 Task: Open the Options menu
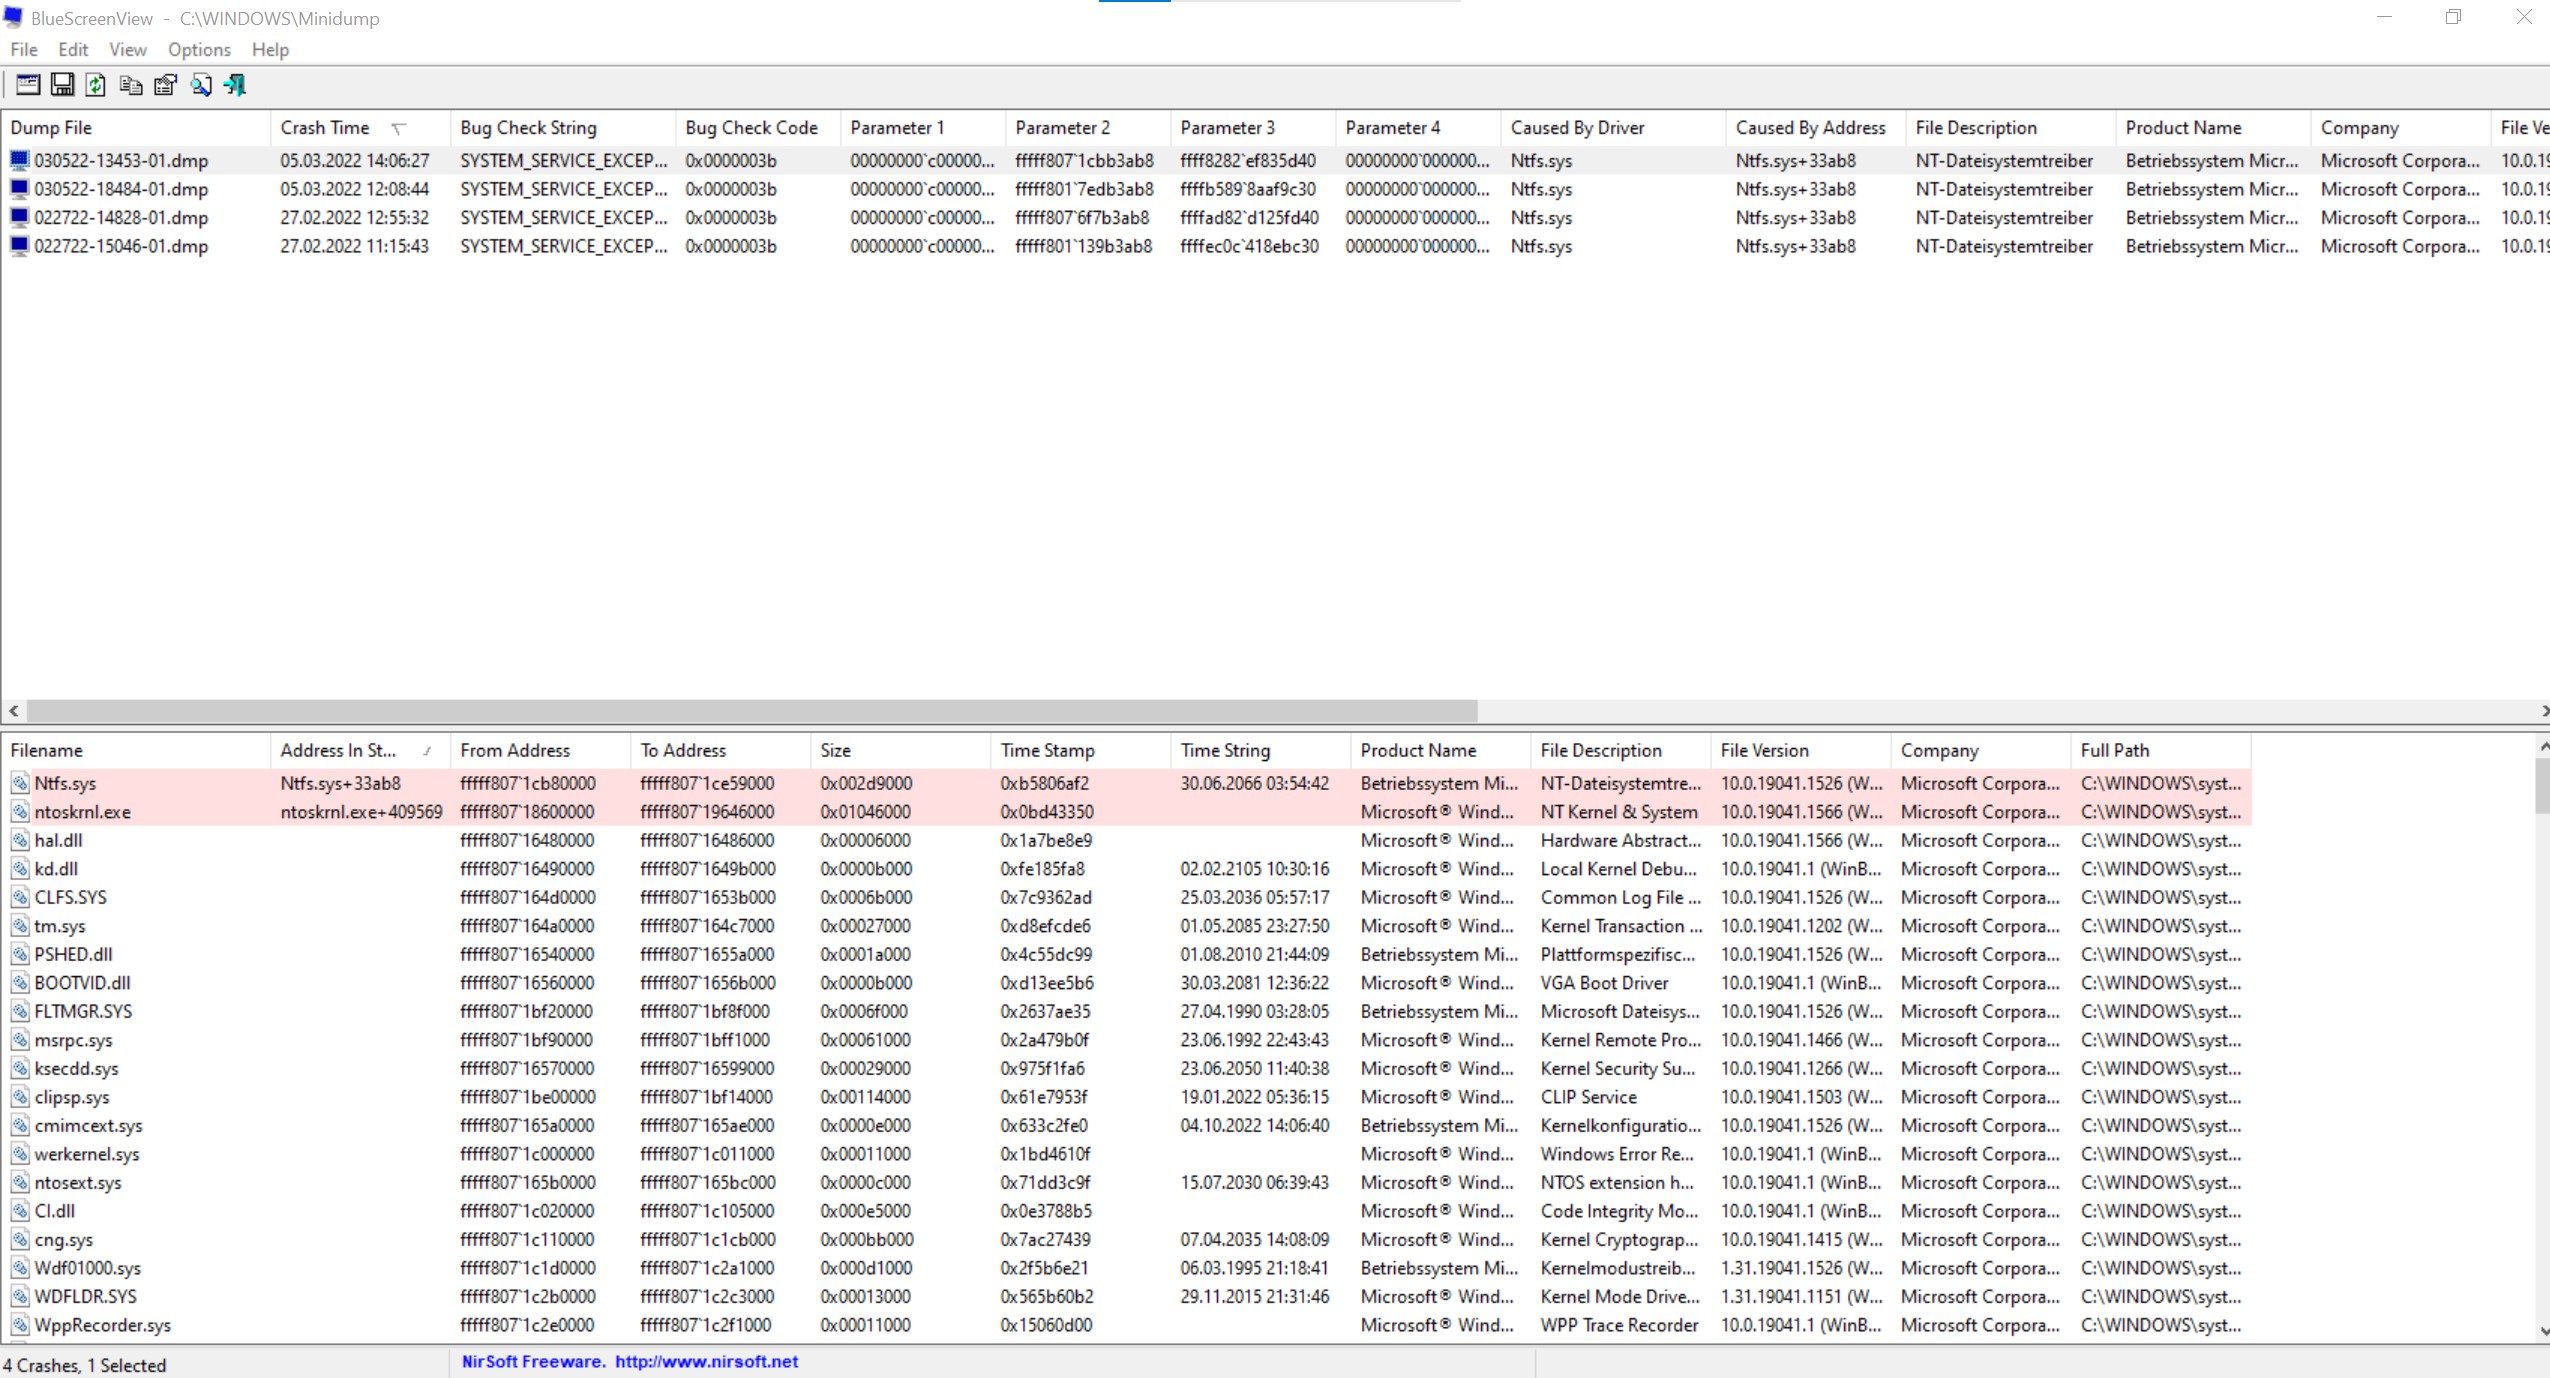[199, 49]
